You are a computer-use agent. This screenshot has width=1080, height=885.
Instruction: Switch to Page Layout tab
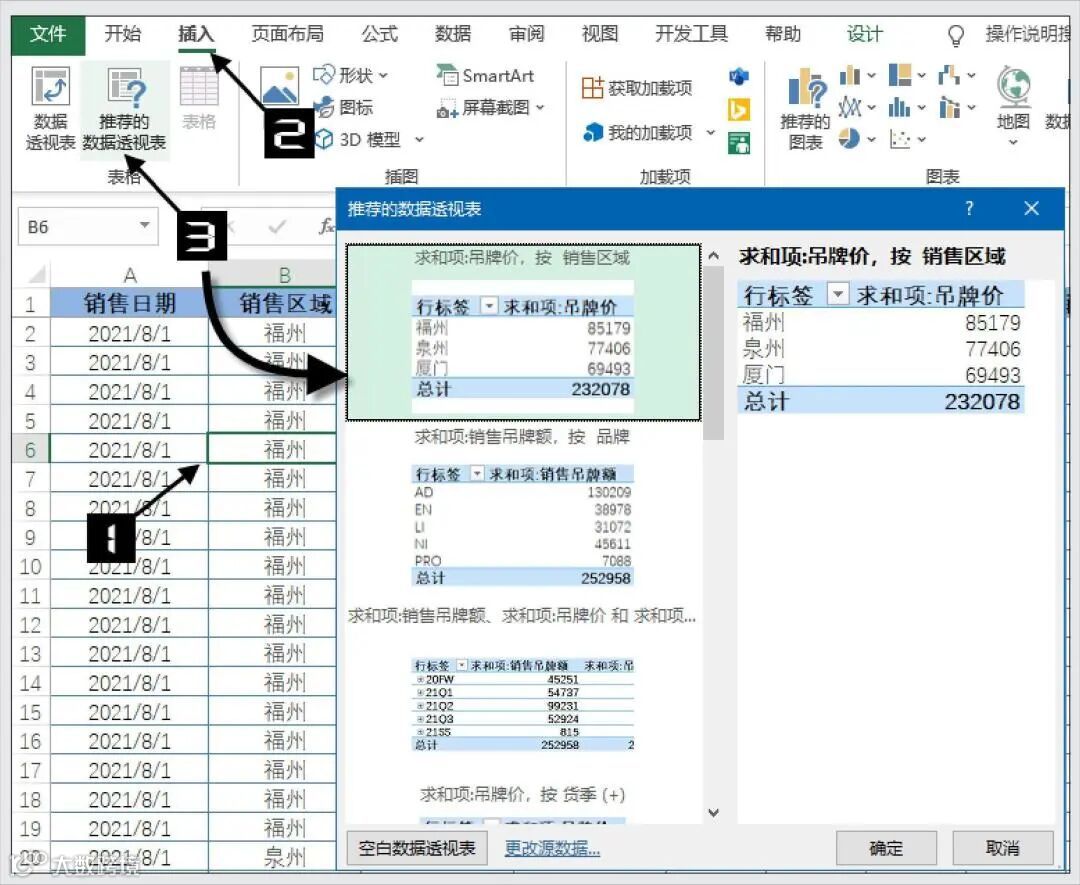(288, 34)
